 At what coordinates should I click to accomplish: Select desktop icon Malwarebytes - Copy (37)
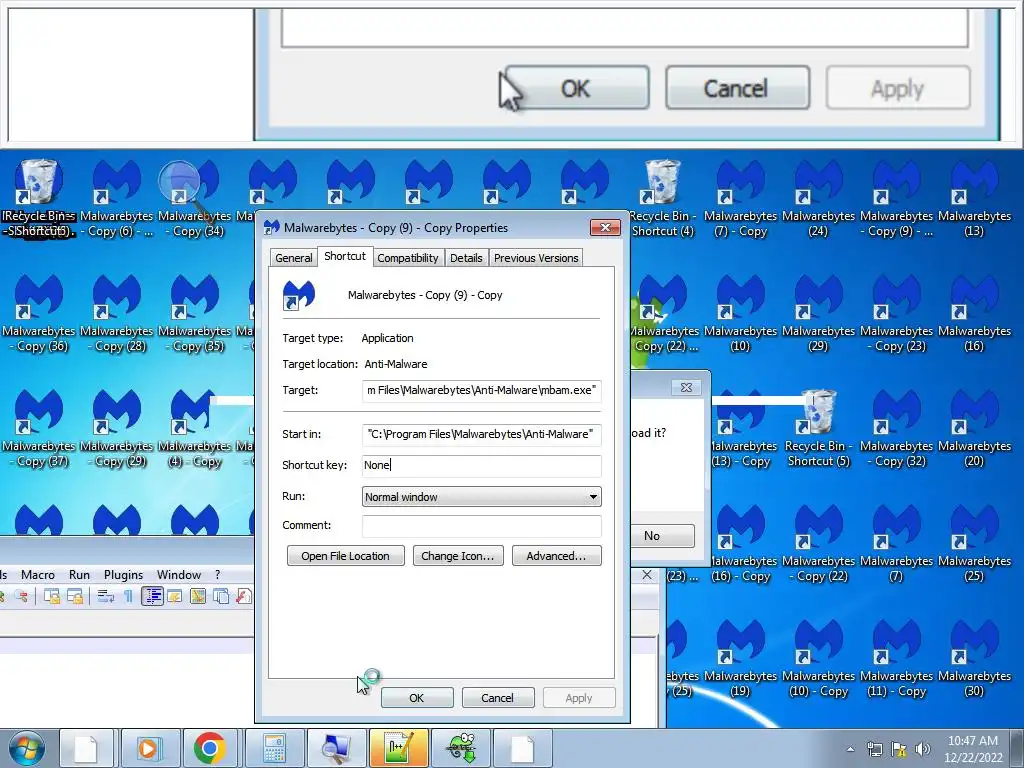39,428
